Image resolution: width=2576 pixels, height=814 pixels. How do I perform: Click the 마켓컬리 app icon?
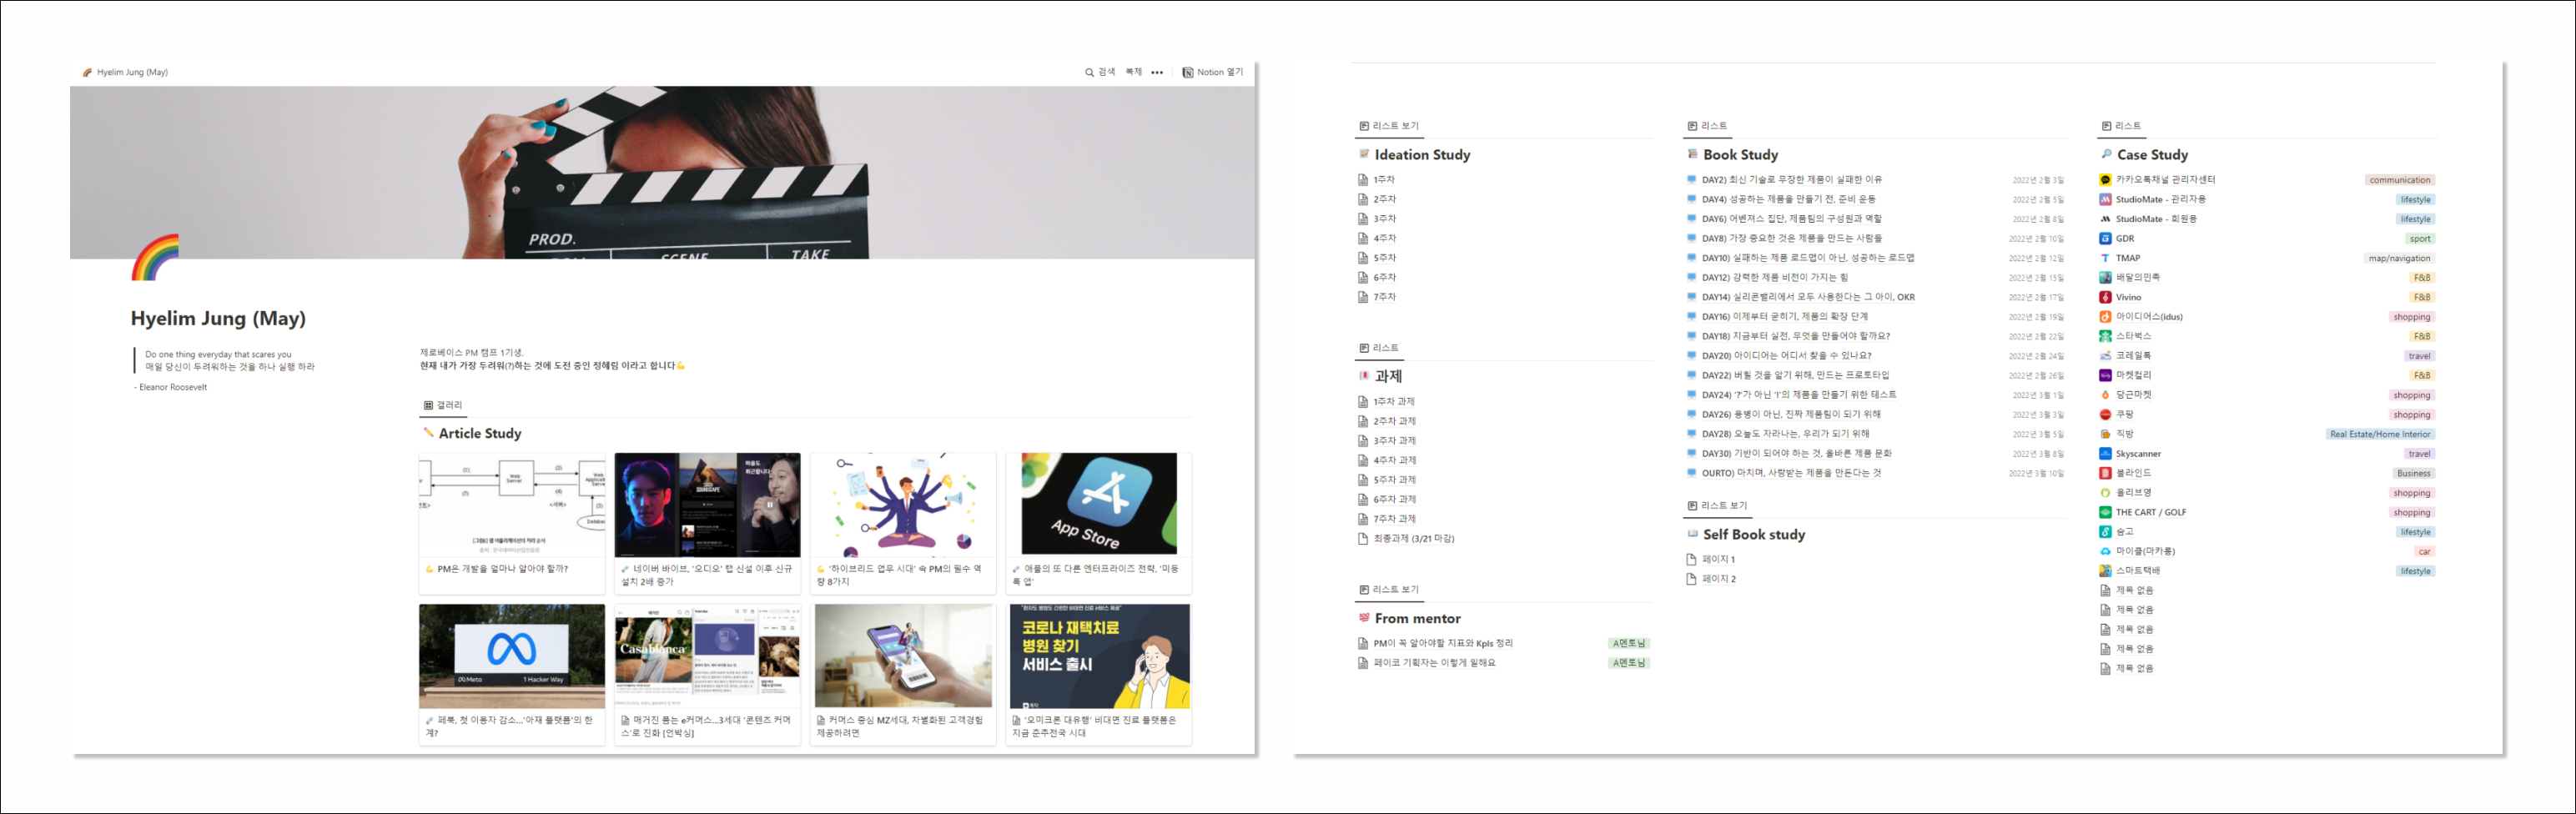(2105, 375)
